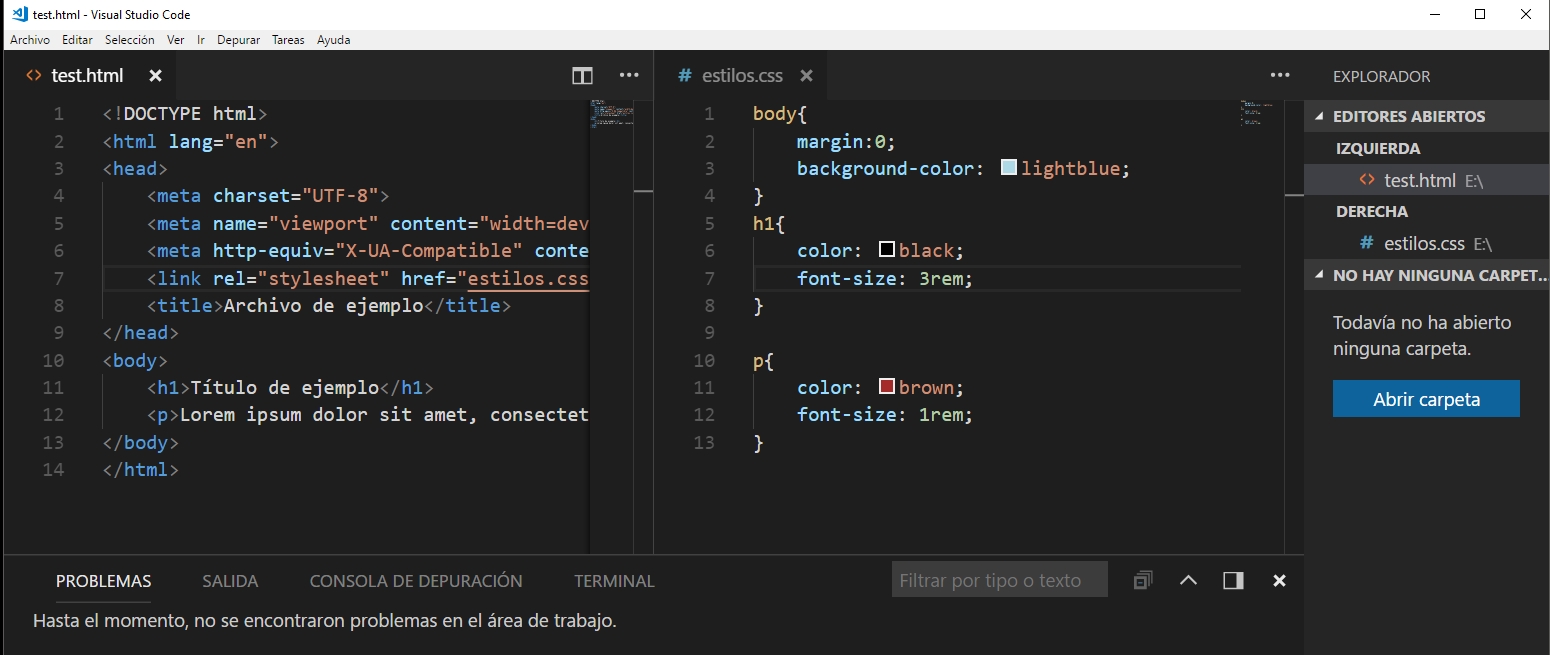Select estilos.css in open editors list

[x=1423, y=243]
